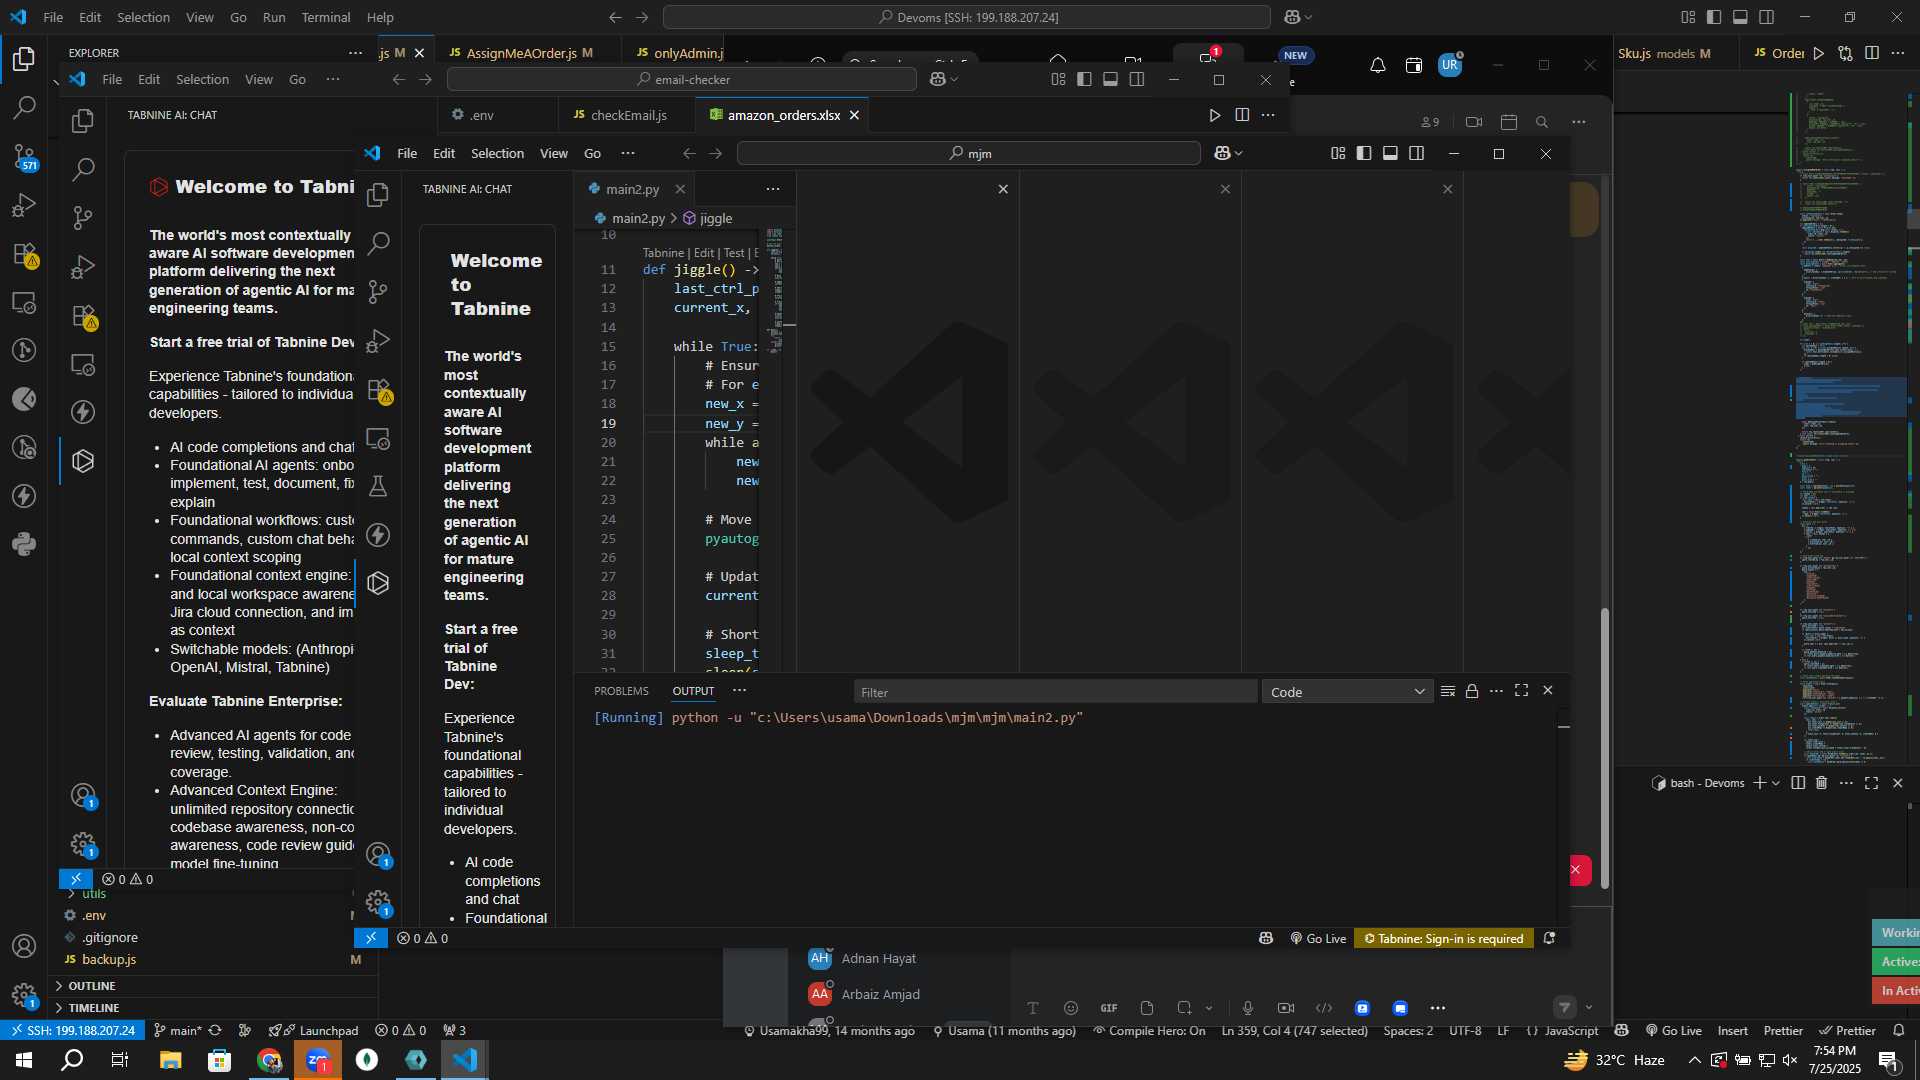The image size is (1920, 1080).
Task: Open JavaScript language mode in Devoms status bar
Action: click(1571, 1031)
